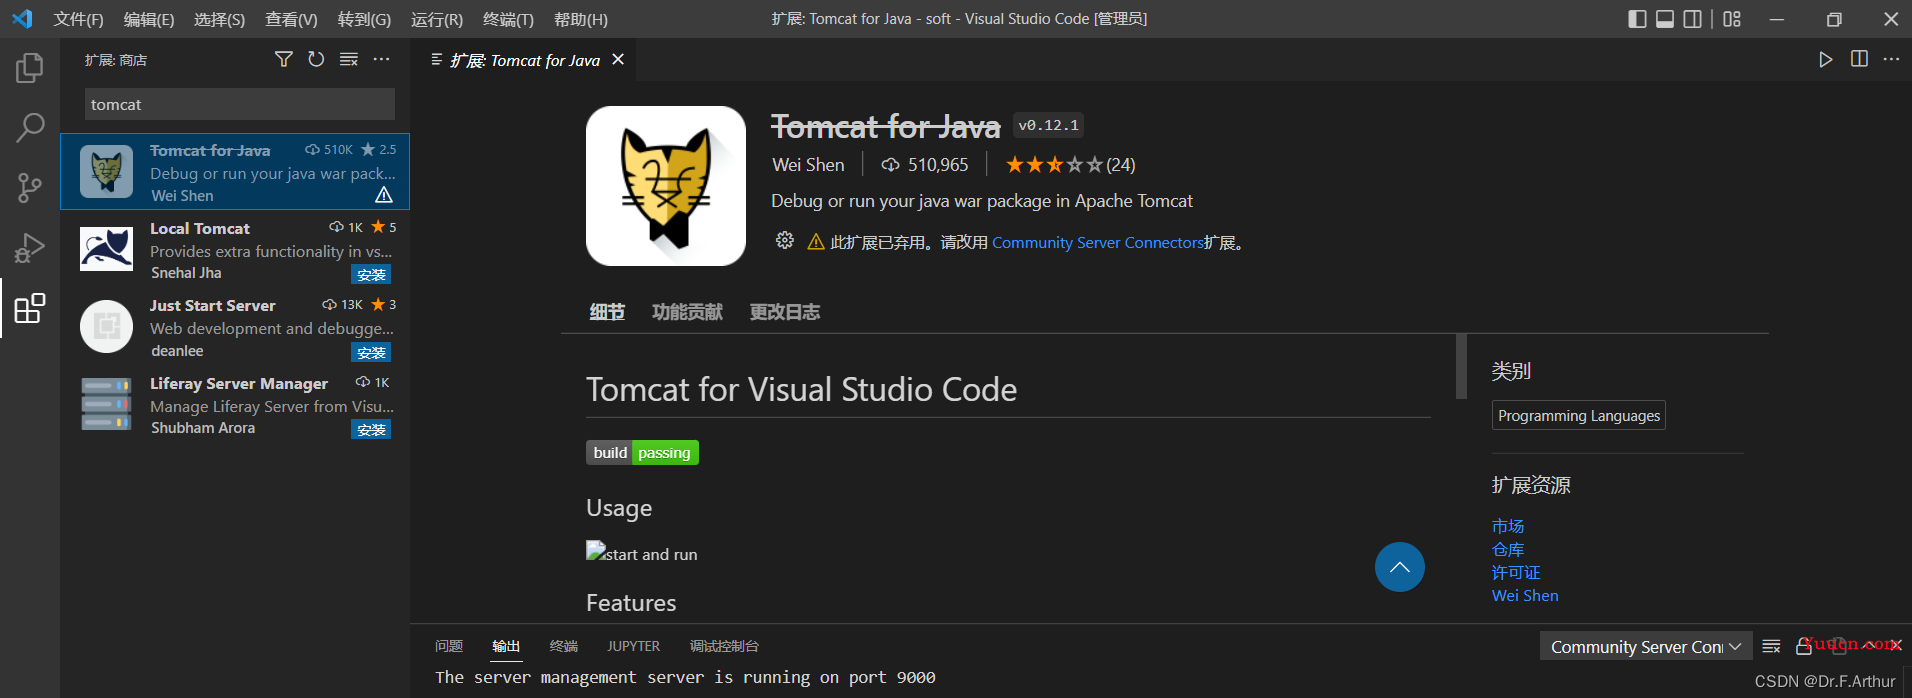Switch to the 输出 panel tab
Screen dimensions: 1912x698
(506, 646)
